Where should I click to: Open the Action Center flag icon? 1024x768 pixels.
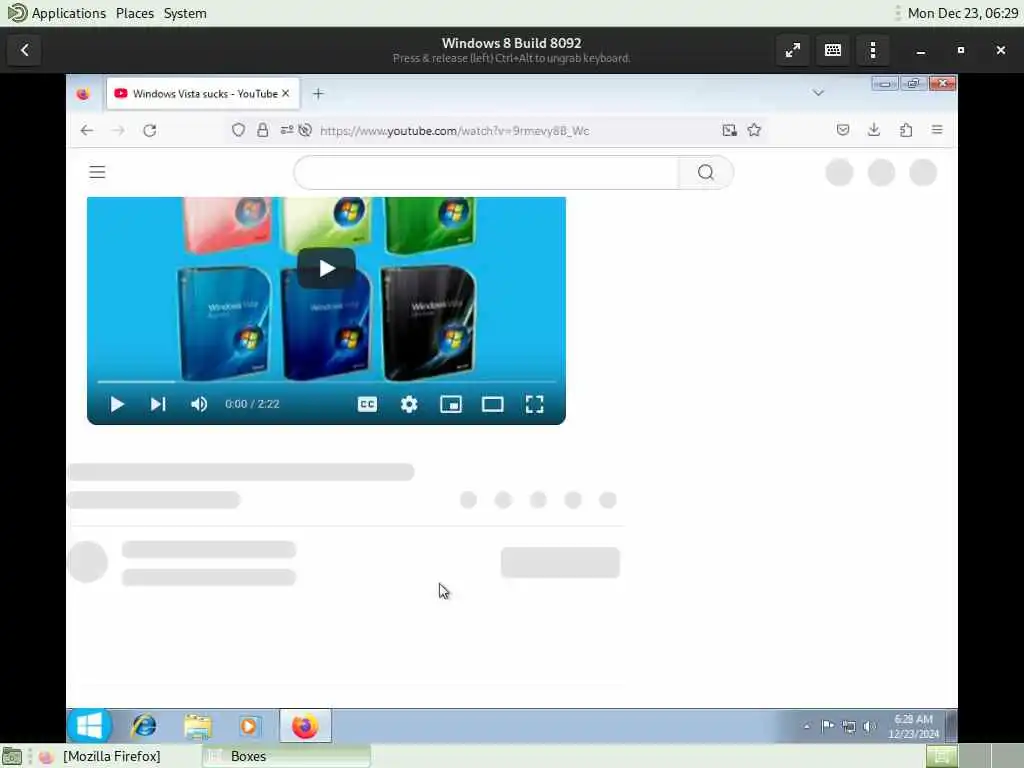(x=827, y=726)
